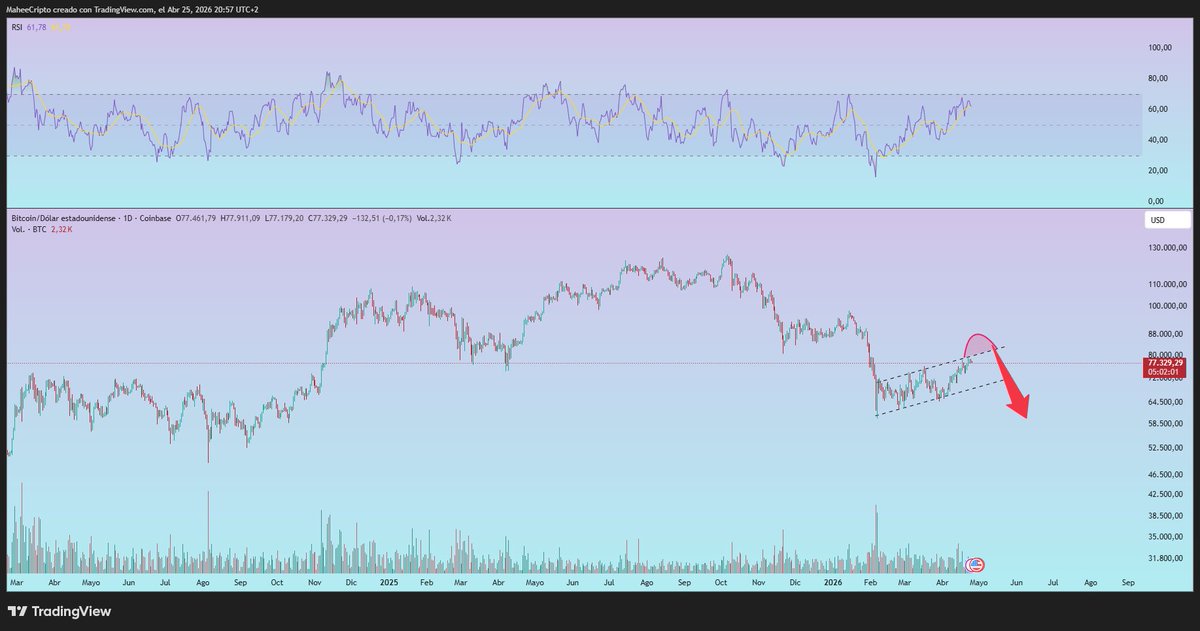The image size is (1200, 631).
Task: Click the 60,00 RSI scale label
Action: pos(1160,109)
